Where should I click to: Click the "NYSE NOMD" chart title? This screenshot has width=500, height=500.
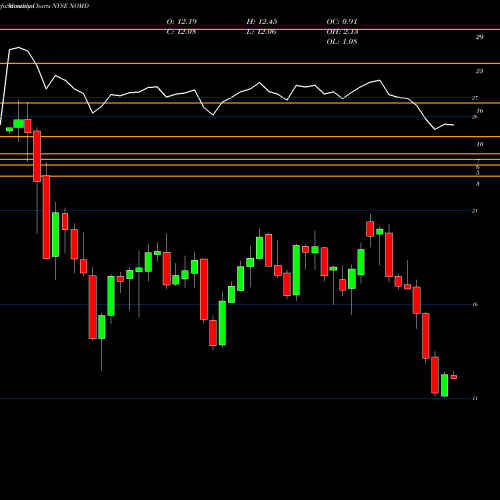tap(71, 6)
